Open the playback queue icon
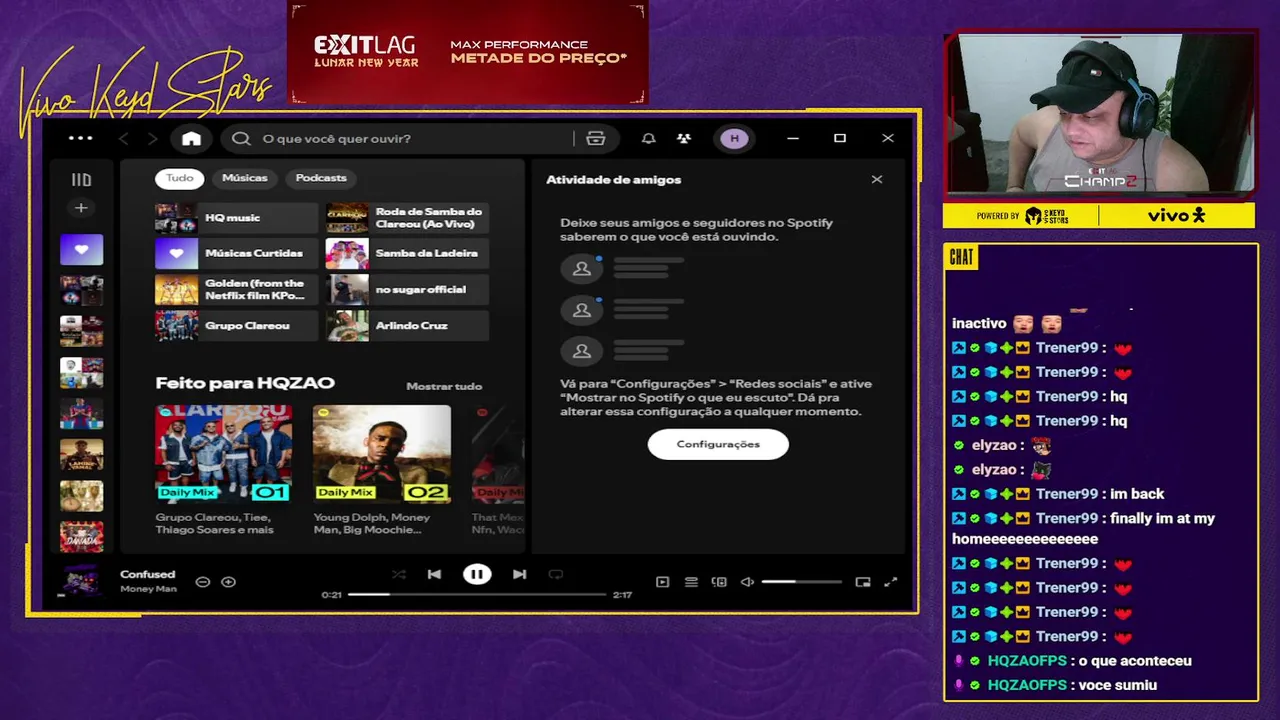The image size is (1280, 720). (691, 582)
